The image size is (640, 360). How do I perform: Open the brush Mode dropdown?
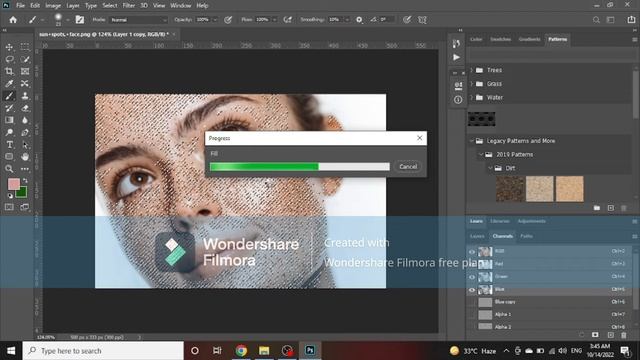coord(139,20)
